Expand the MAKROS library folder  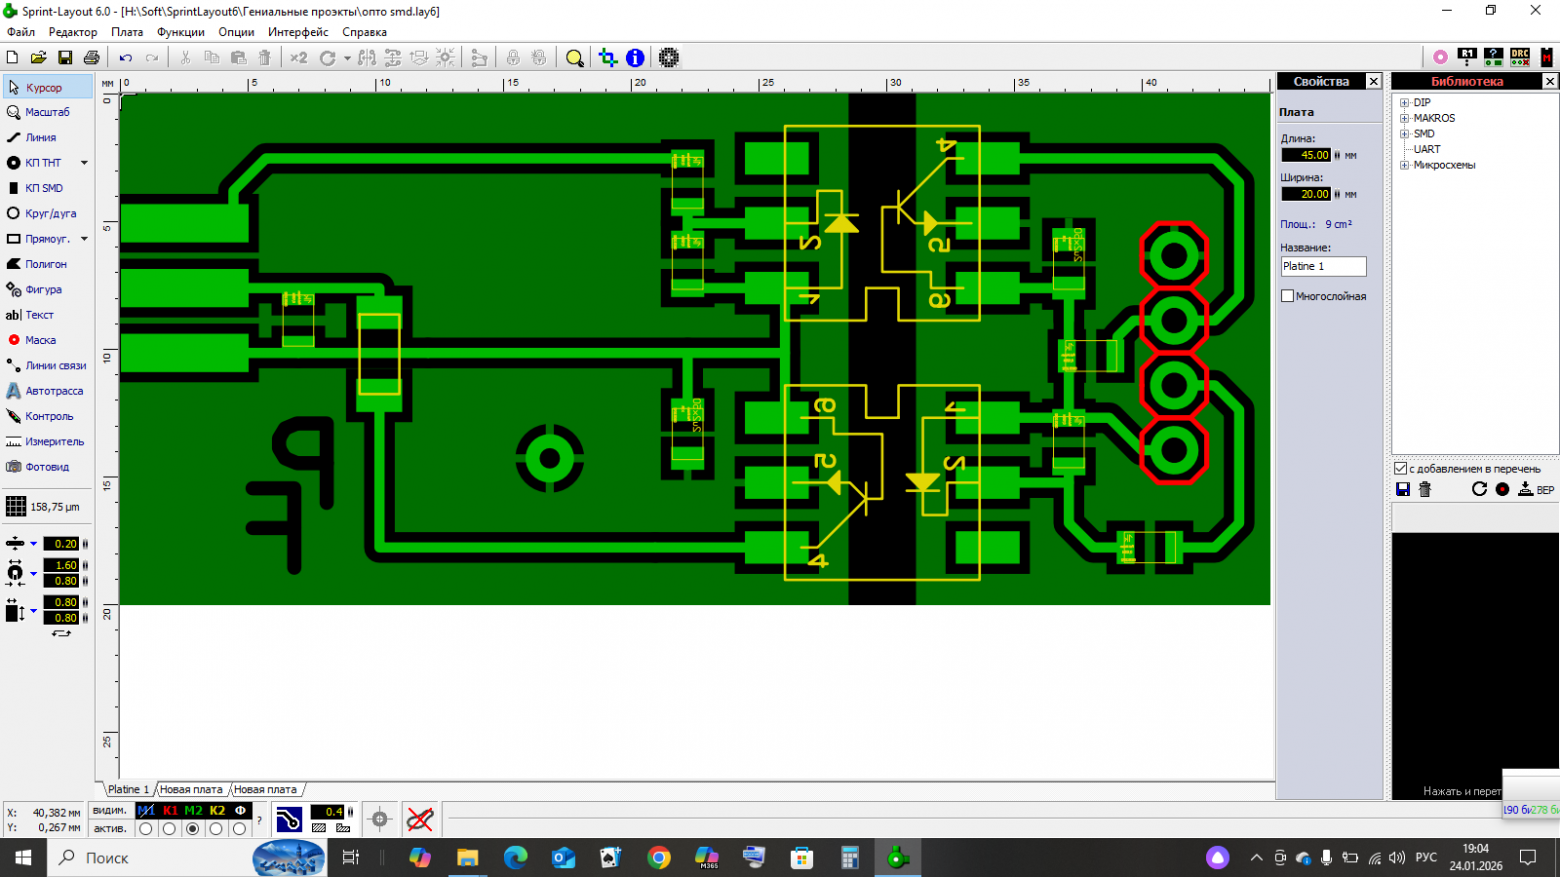point(1404,118)
